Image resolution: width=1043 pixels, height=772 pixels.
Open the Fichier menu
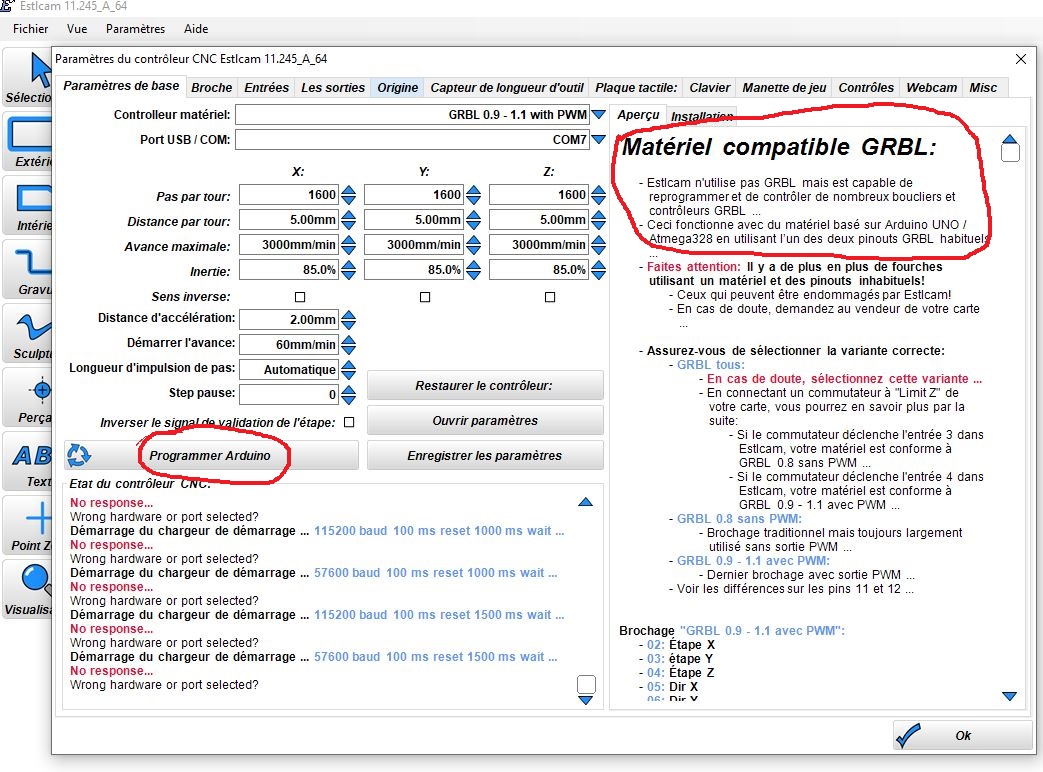(31, 29)
